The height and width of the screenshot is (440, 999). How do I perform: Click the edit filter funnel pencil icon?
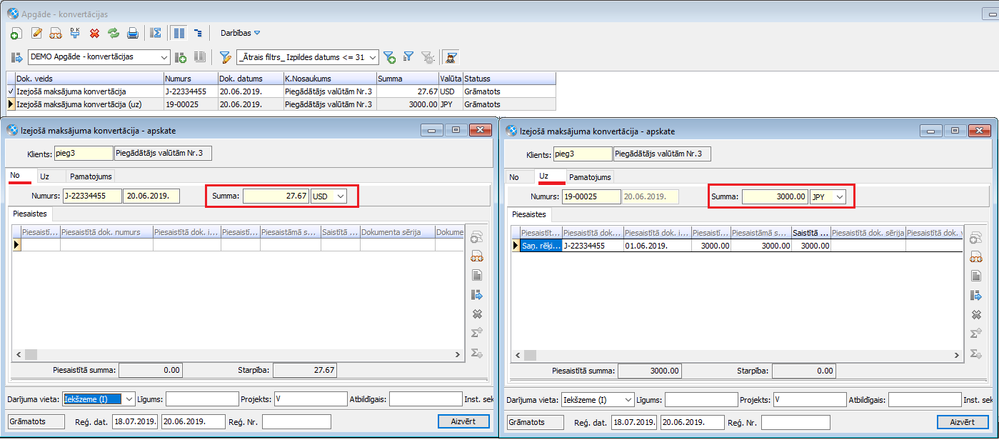(x=225, y=57)
